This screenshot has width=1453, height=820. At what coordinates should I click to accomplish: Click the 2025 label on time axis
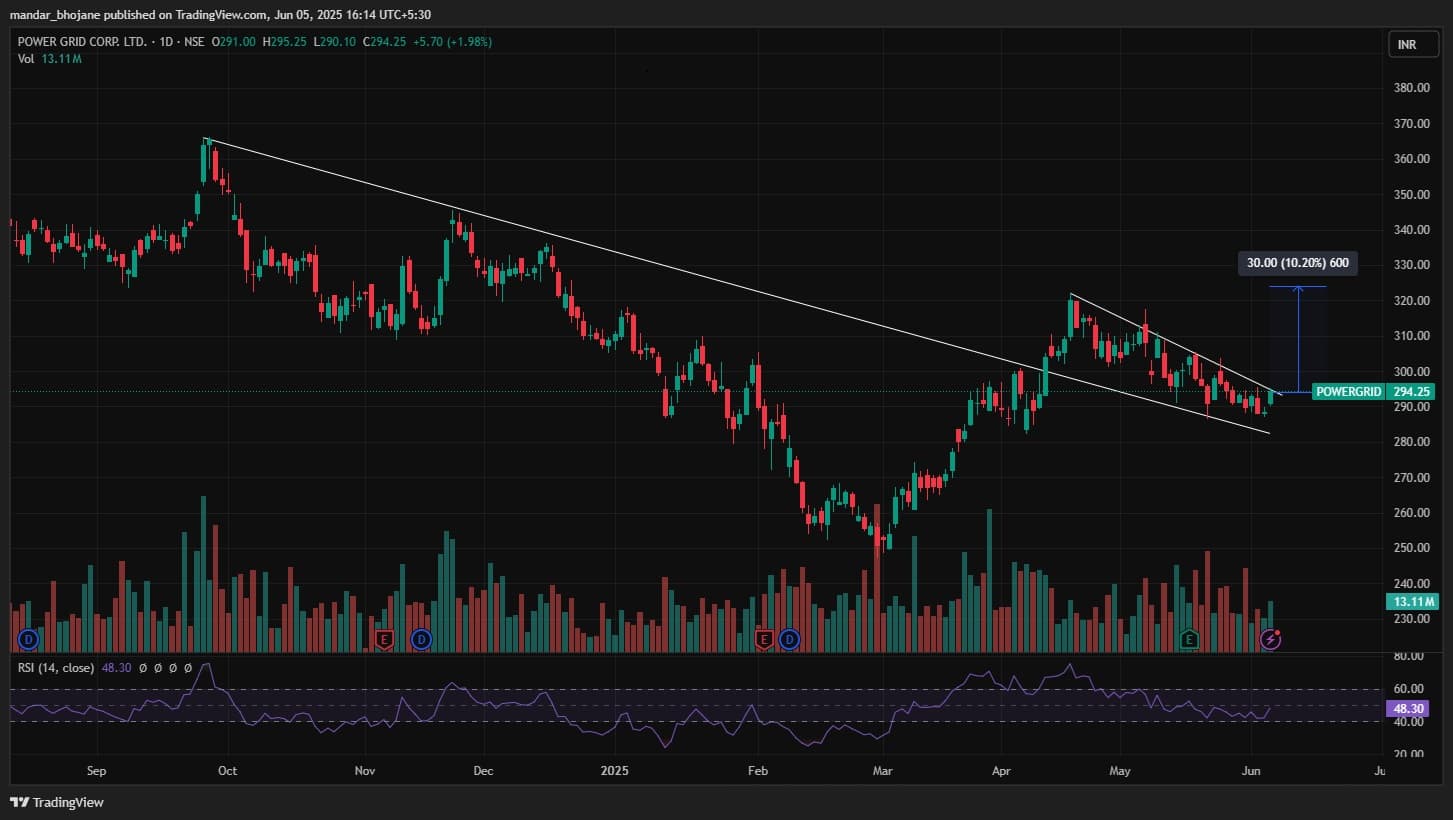tap(614, 771)
